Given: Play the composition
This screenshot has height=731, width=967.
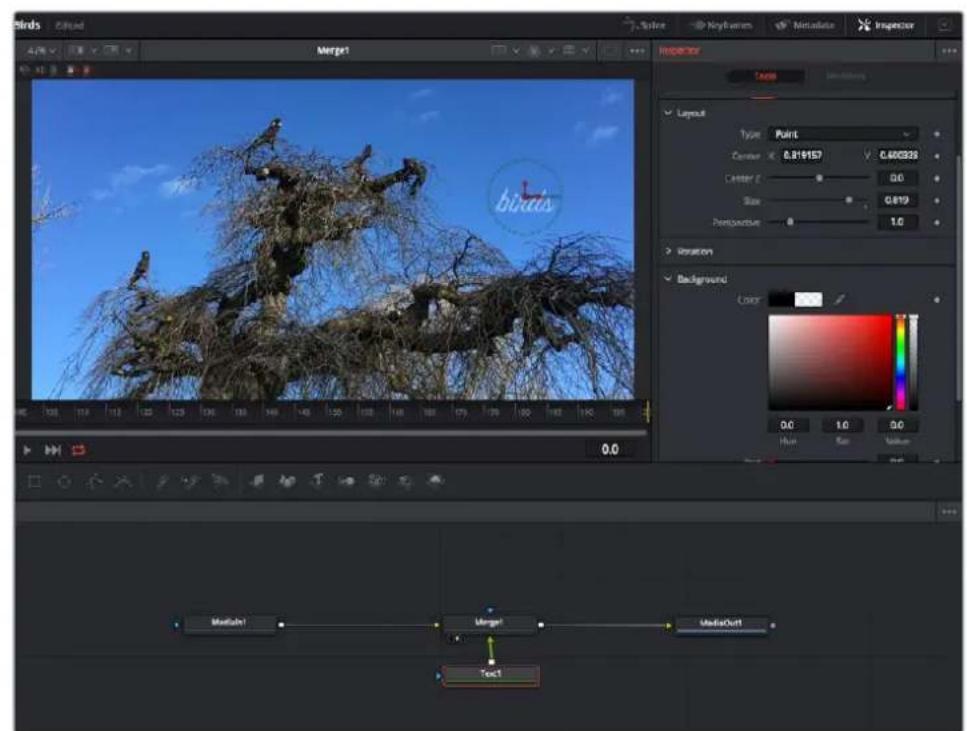Looking at the screenshot, I should 27,450.
